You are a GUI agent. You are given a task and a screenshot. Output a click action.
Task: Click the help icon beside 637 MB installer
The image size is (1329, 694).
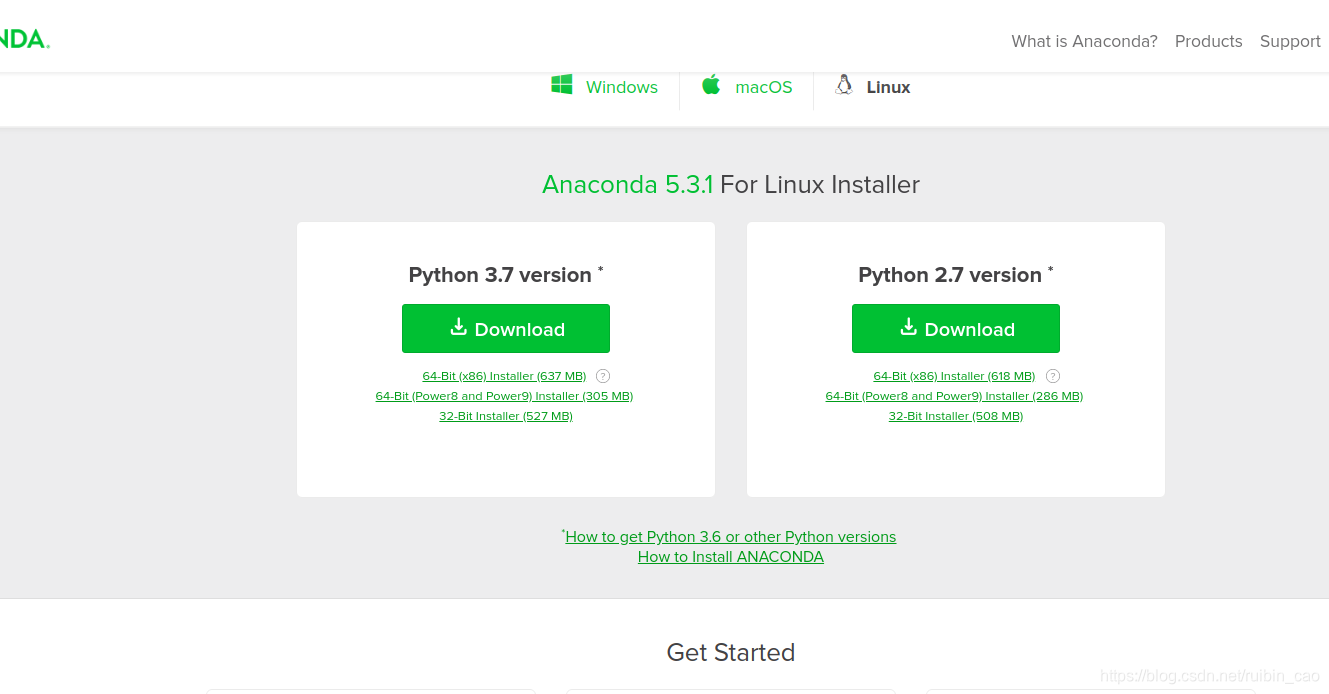click(603, 376)
